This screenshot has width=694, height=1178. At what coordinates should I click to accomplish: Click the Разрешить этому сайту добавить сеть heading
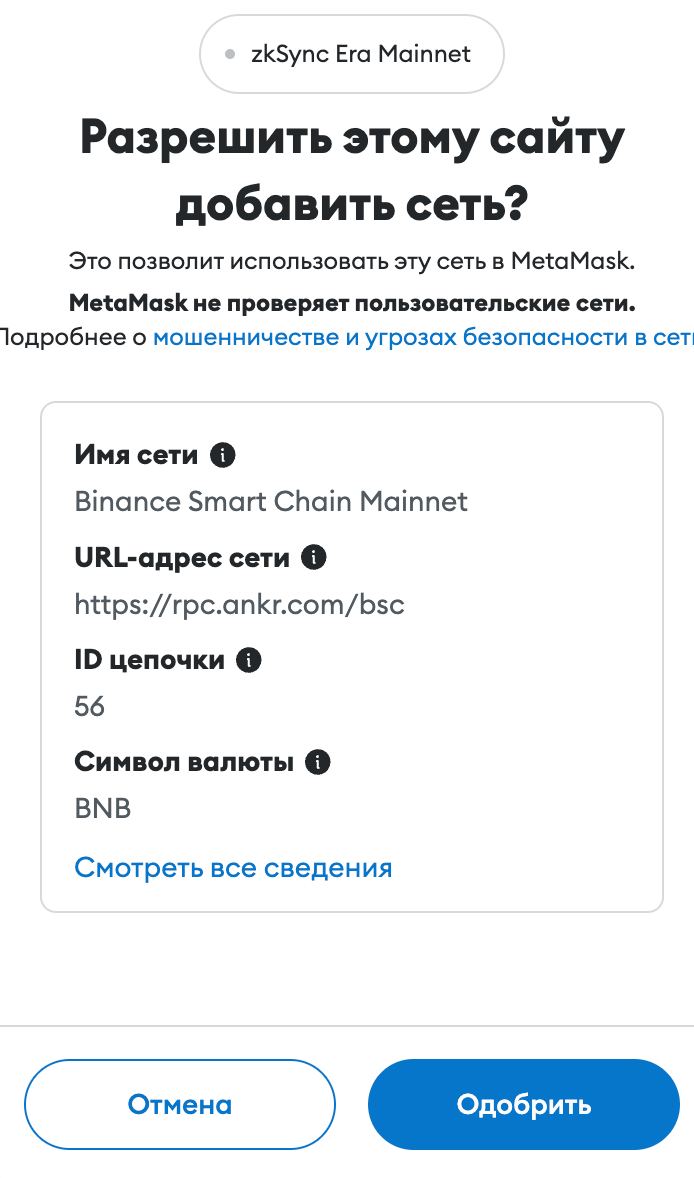pos(352,171)
